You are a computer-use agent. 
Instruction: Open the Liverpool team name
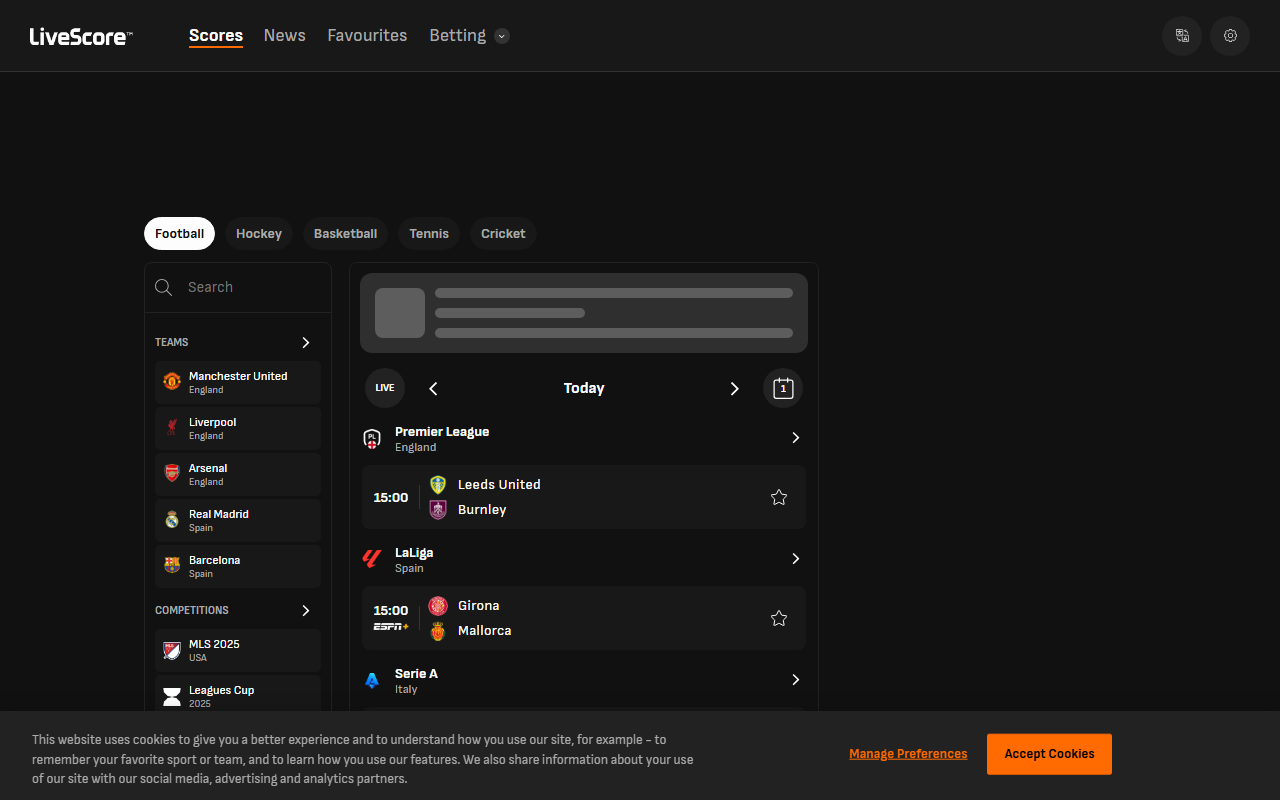click(x=212, y=422)
